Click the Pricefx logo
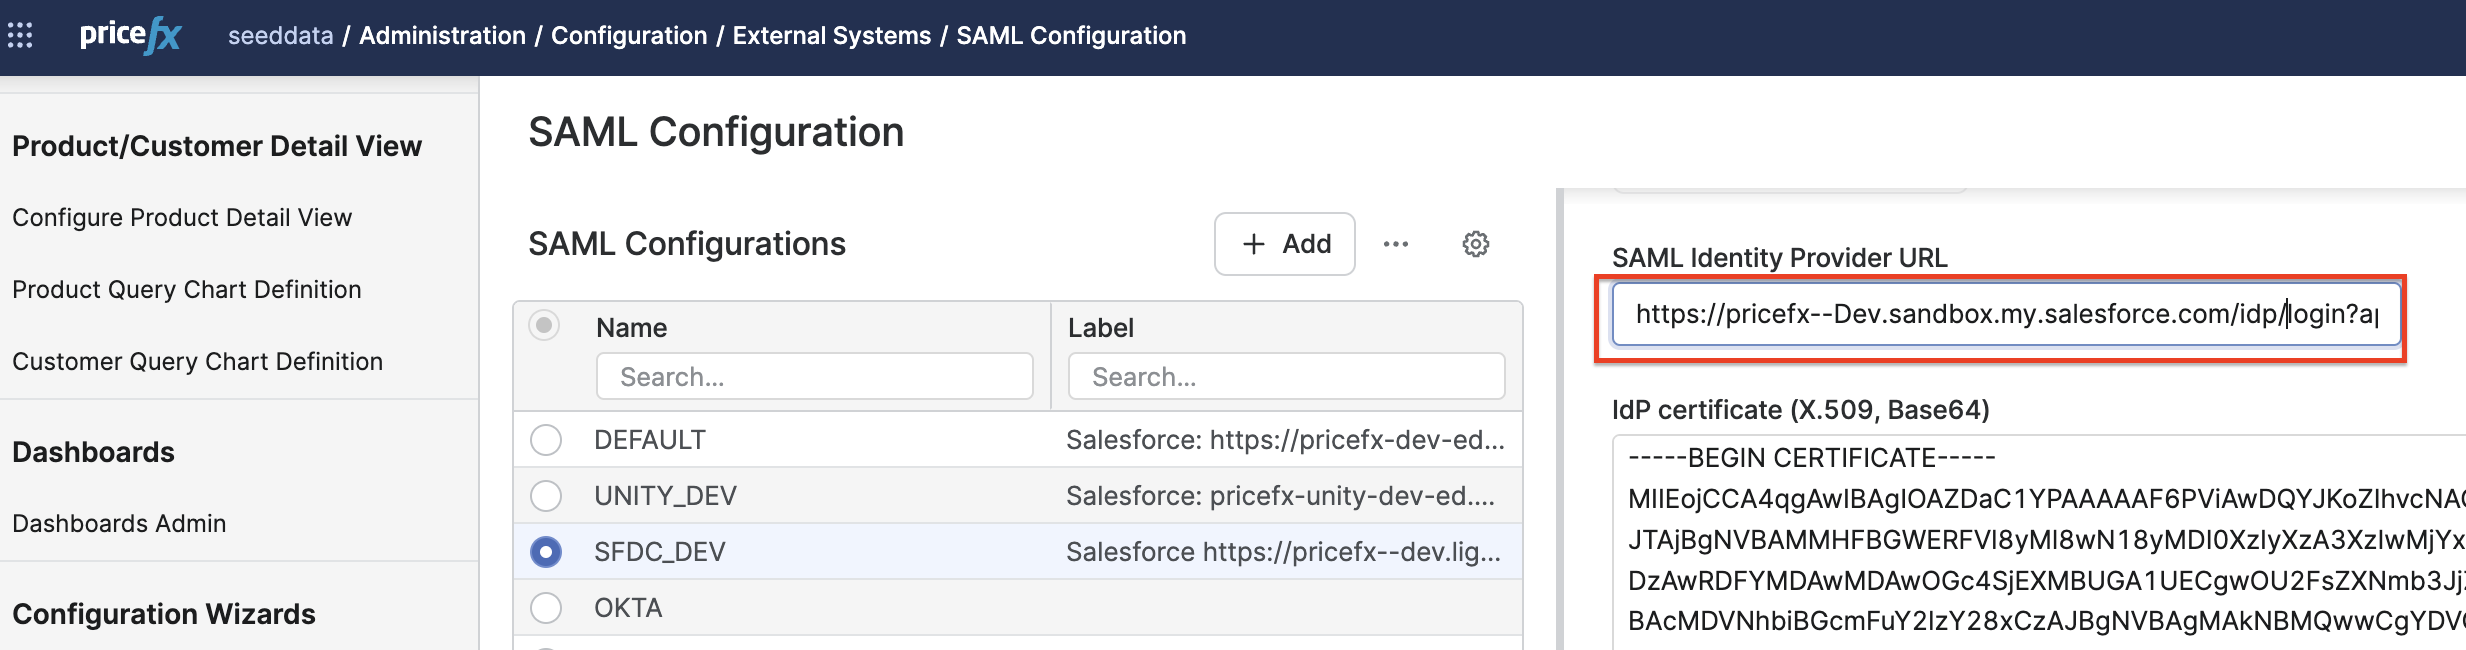This screenshot has height=650, width=2466. point(130,36)
